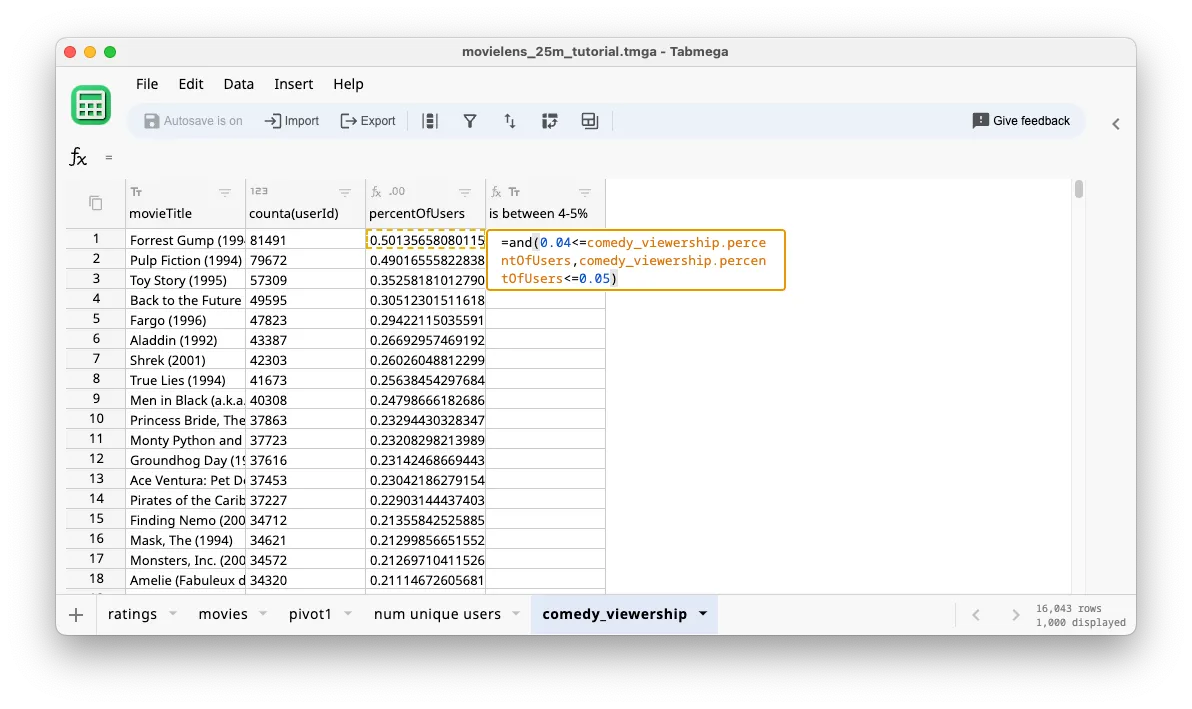Viewport: 1192px width, 709px height.
Task: Open the movieTitle column header menu
Action: pos(225,191)
